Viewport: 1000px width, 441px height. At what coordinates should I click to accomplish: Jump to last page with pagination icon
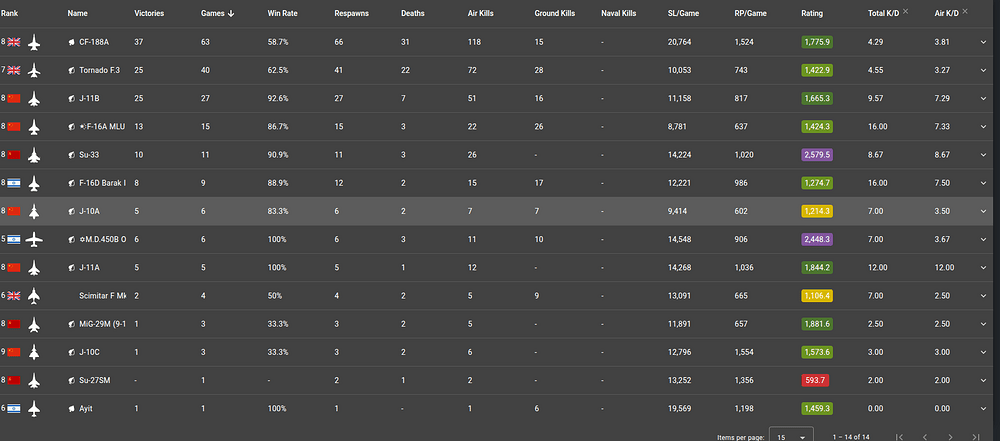click(976, 437)
